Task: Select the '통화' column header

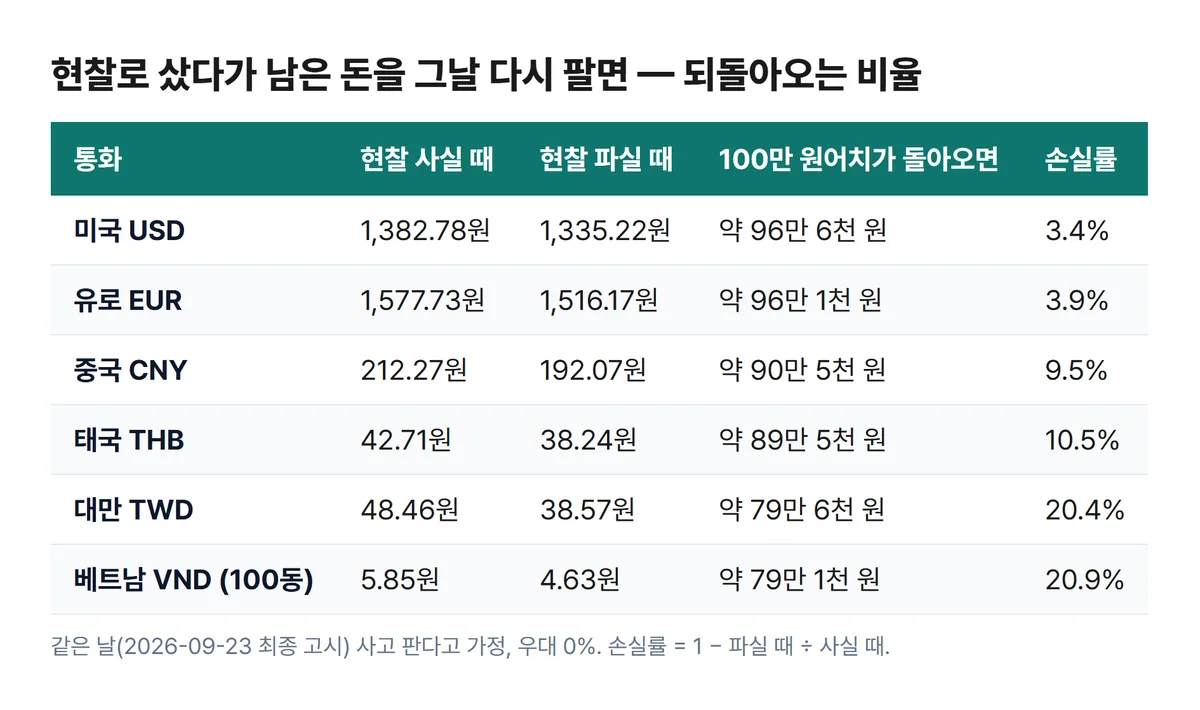Action: click(98, 160)
